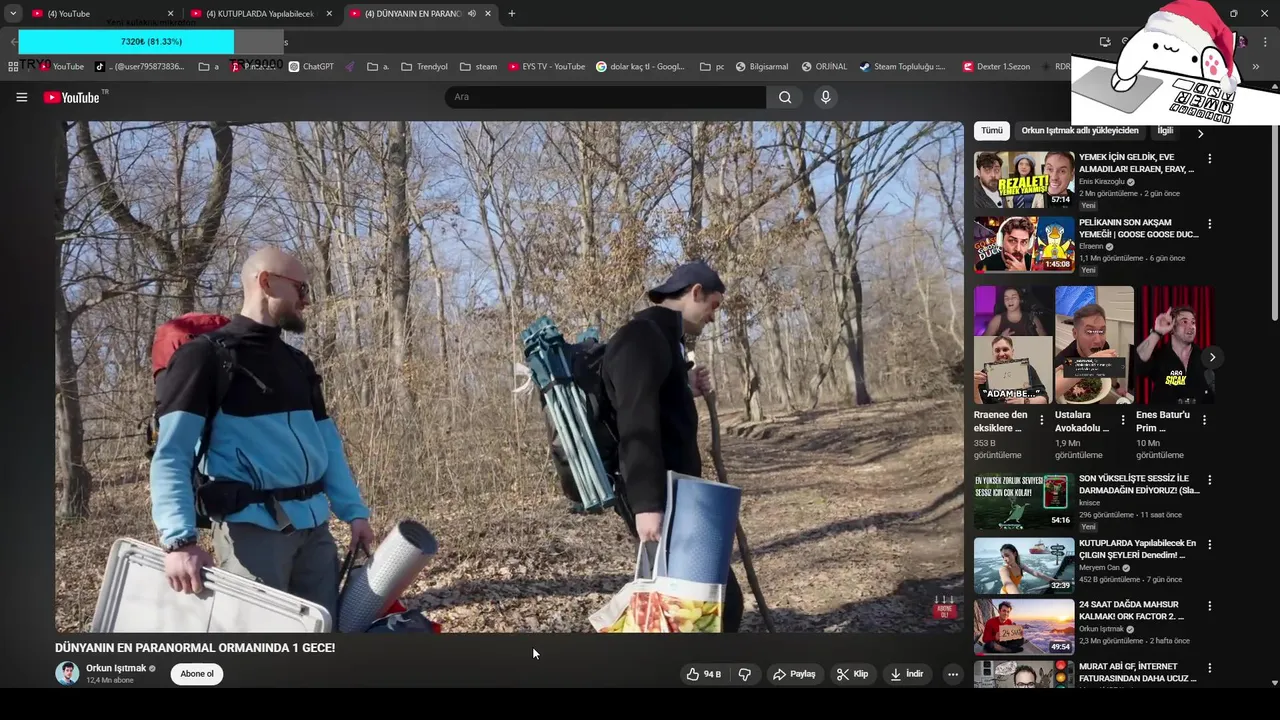Open the browser apps grid icon
The height and width of the screenshot is (720, 1280).
coord(13,67)
